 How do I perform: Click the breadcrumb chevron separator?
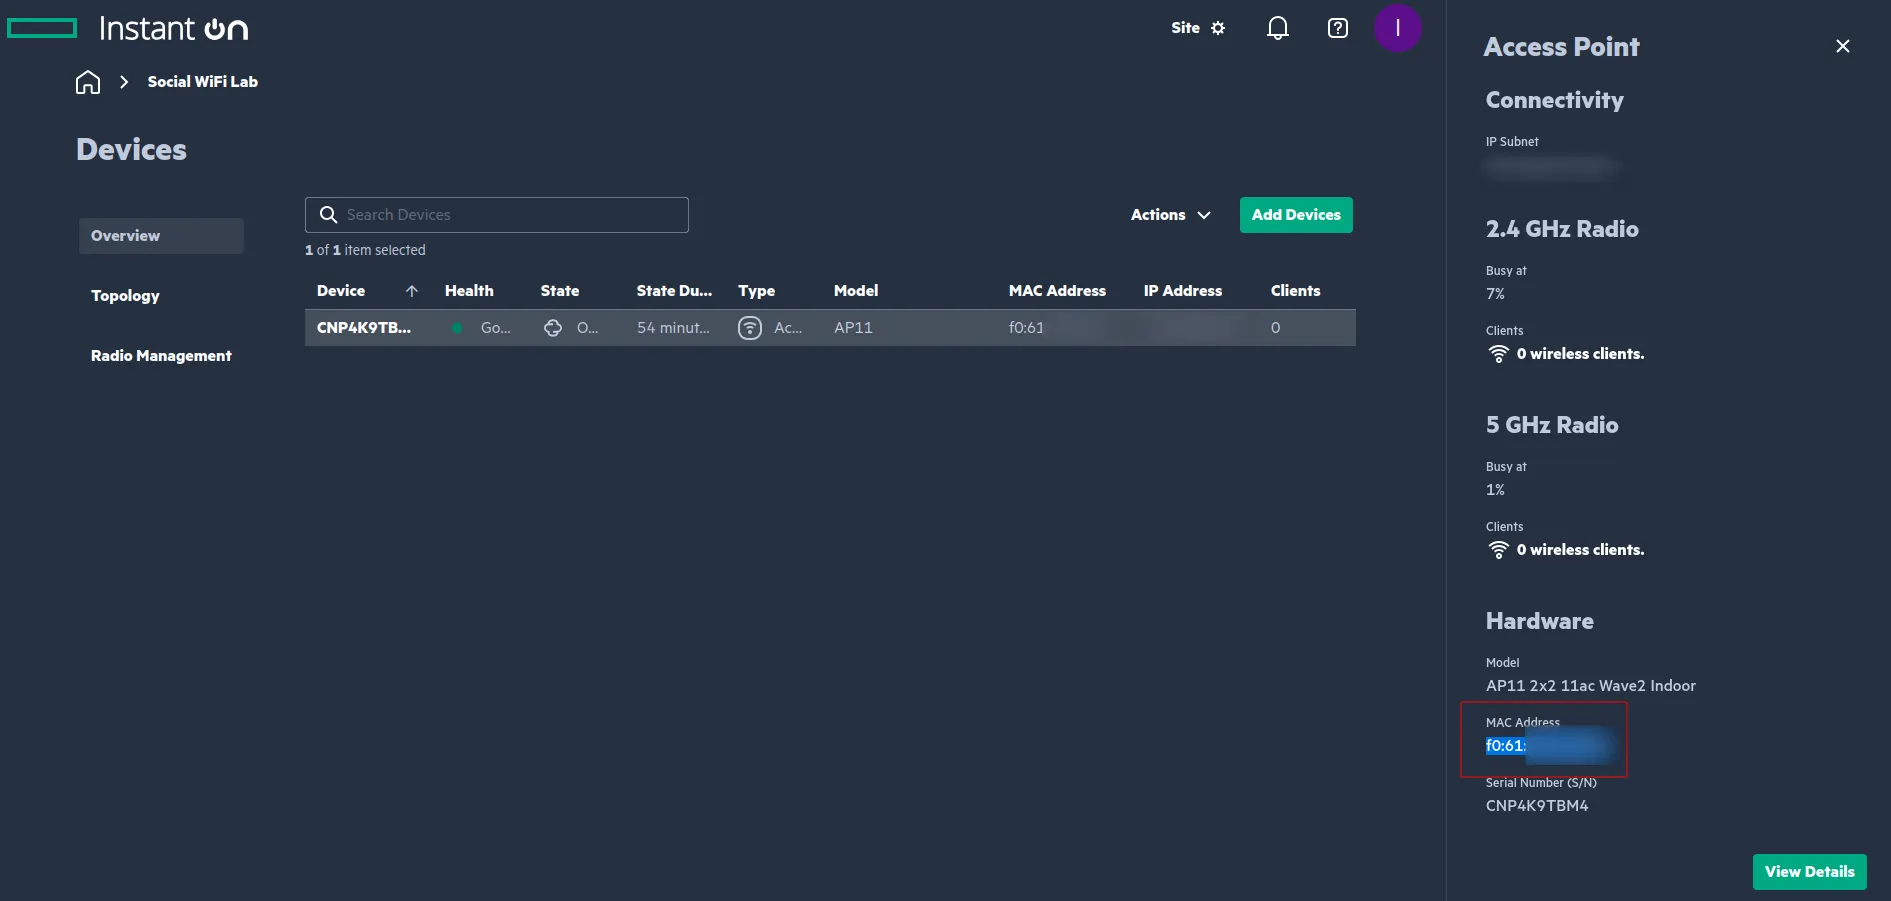point(124,82)
